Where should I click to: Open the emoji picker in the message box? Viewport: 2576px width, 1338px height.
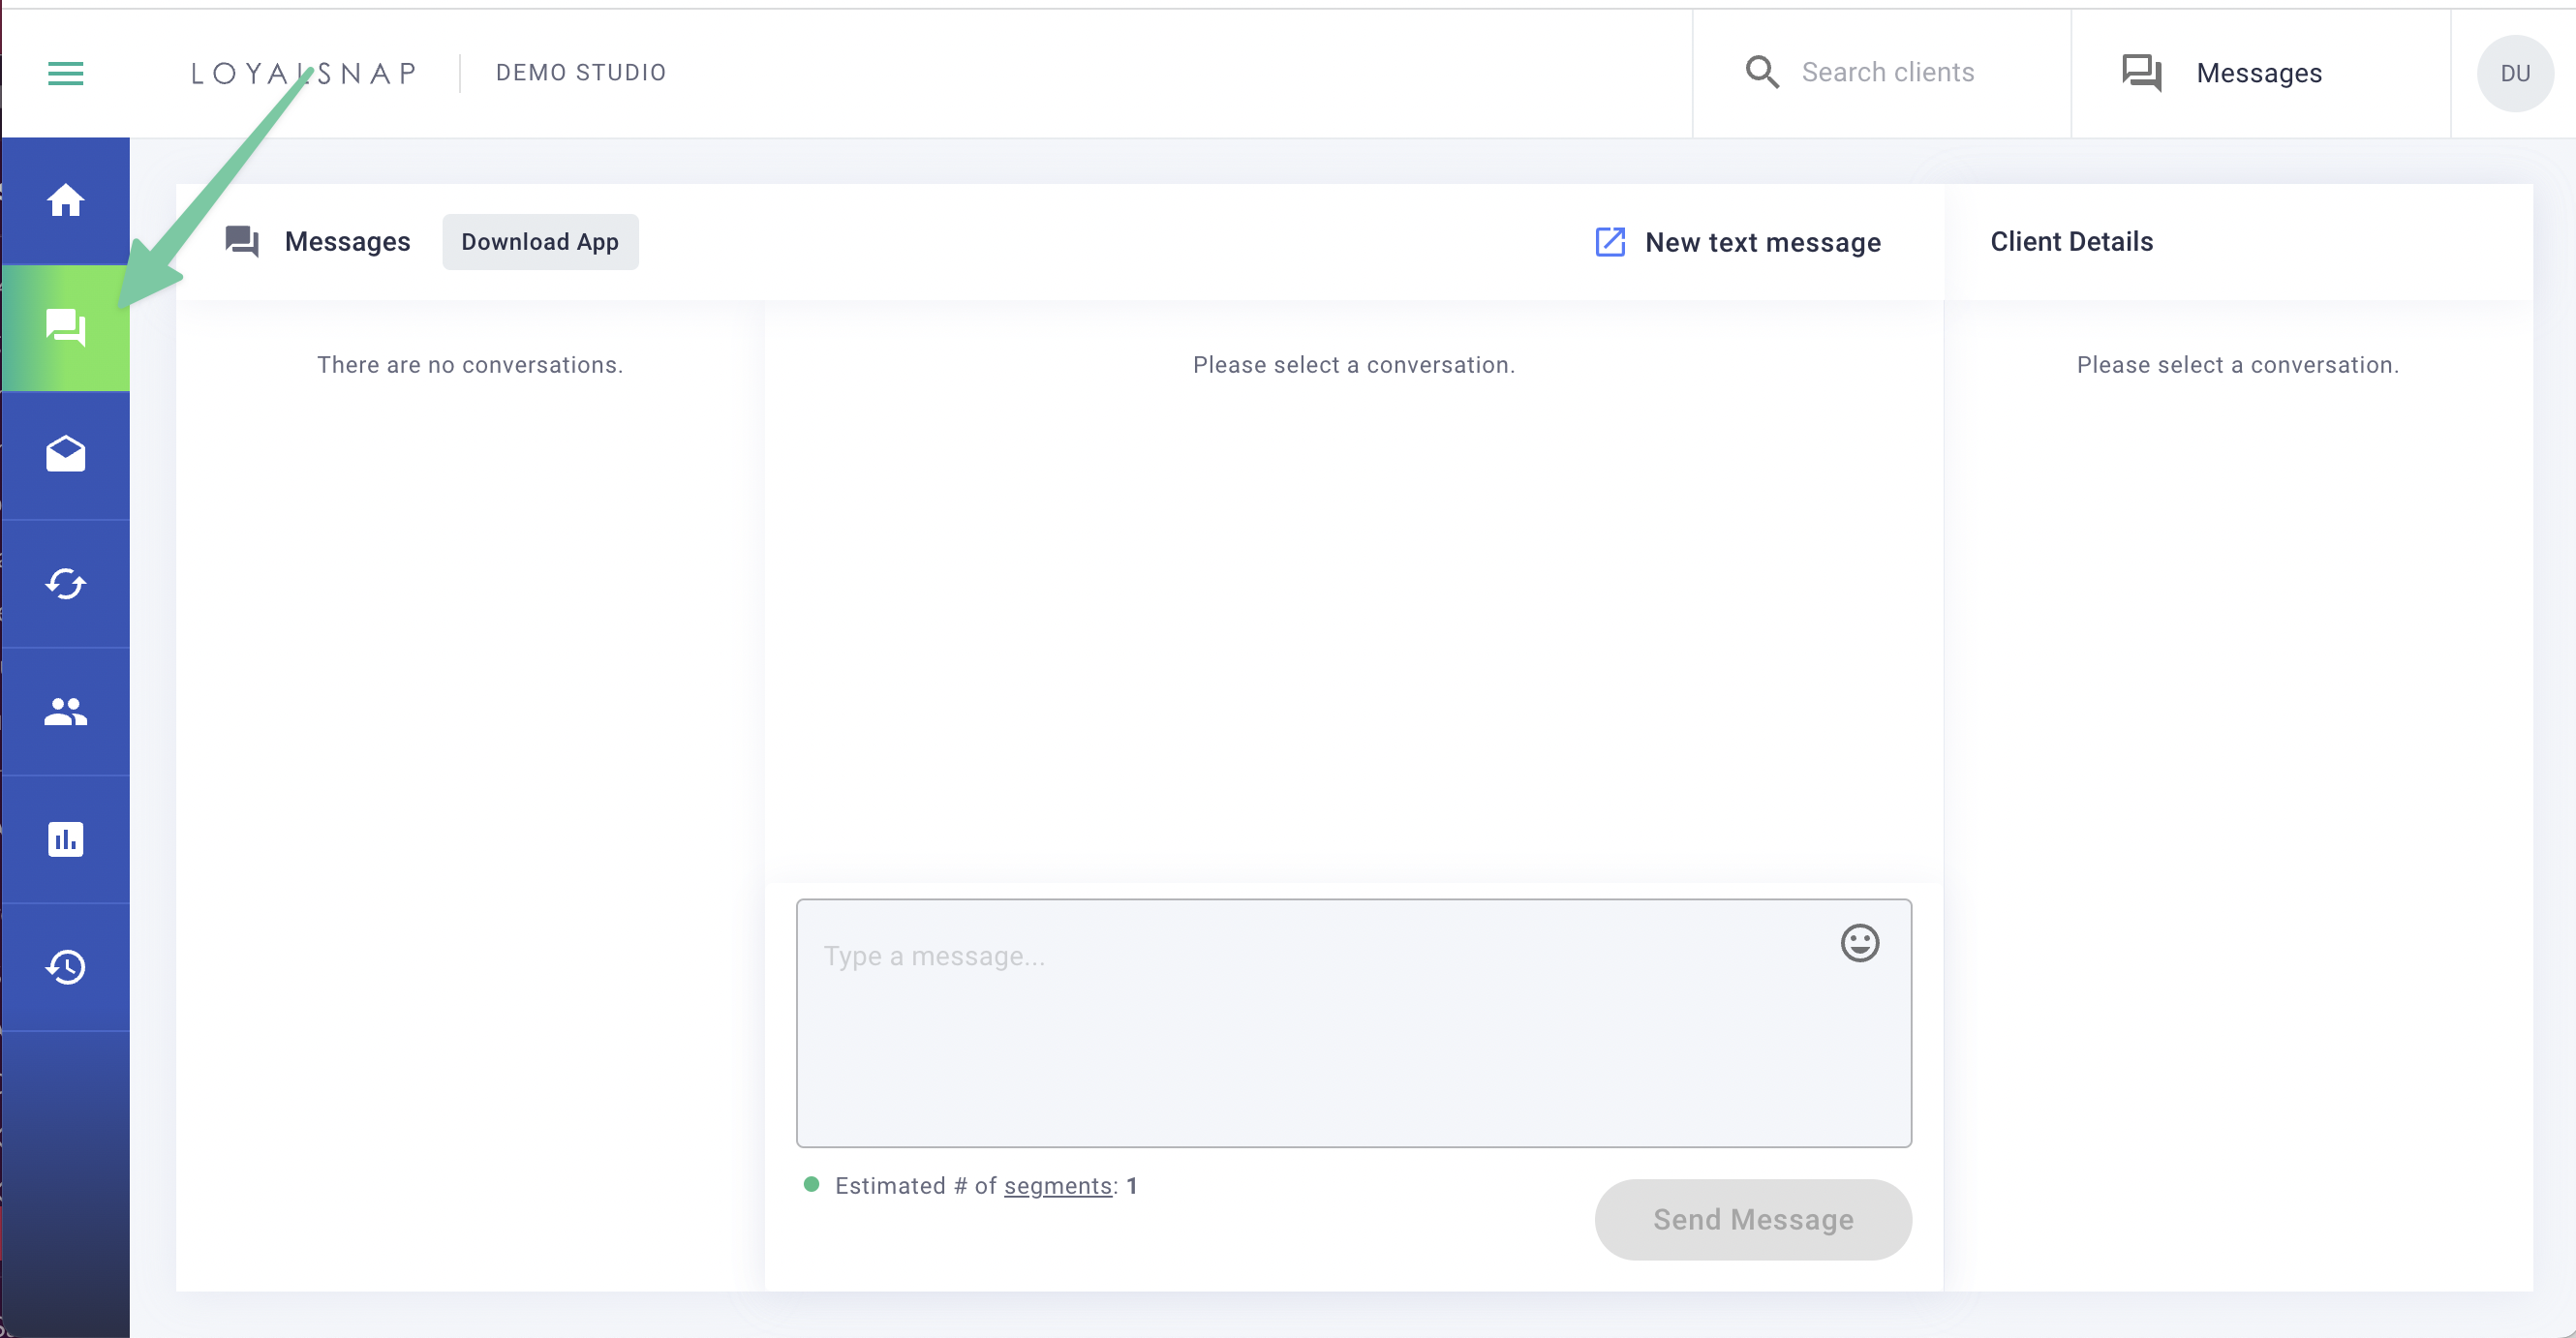click(1859, 942)
